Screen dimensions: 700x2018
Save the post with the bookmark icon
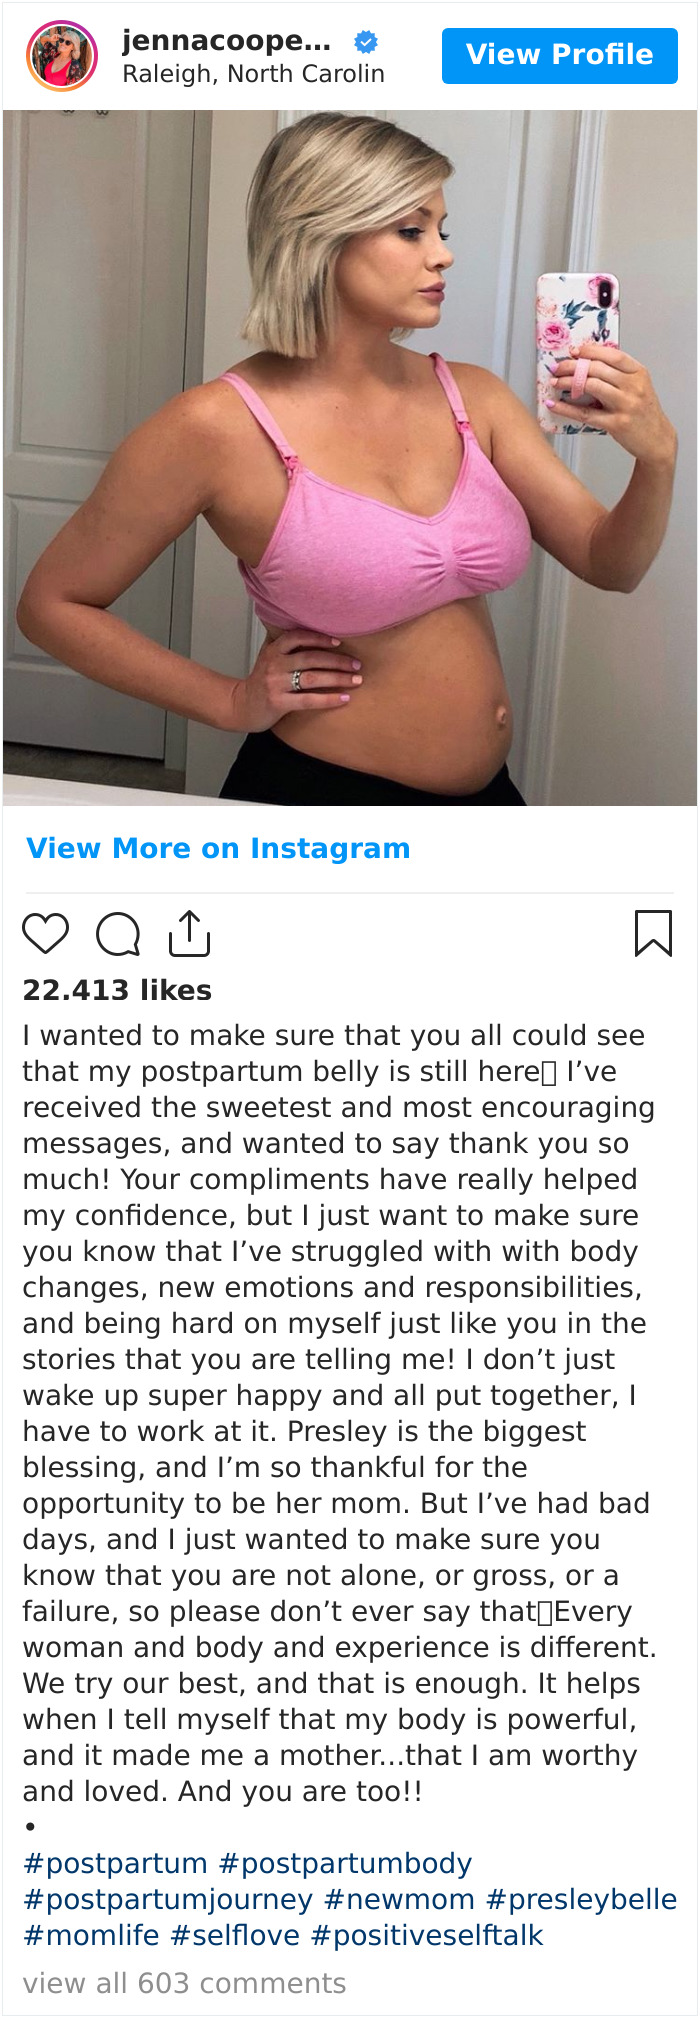[x=653, y=933]
